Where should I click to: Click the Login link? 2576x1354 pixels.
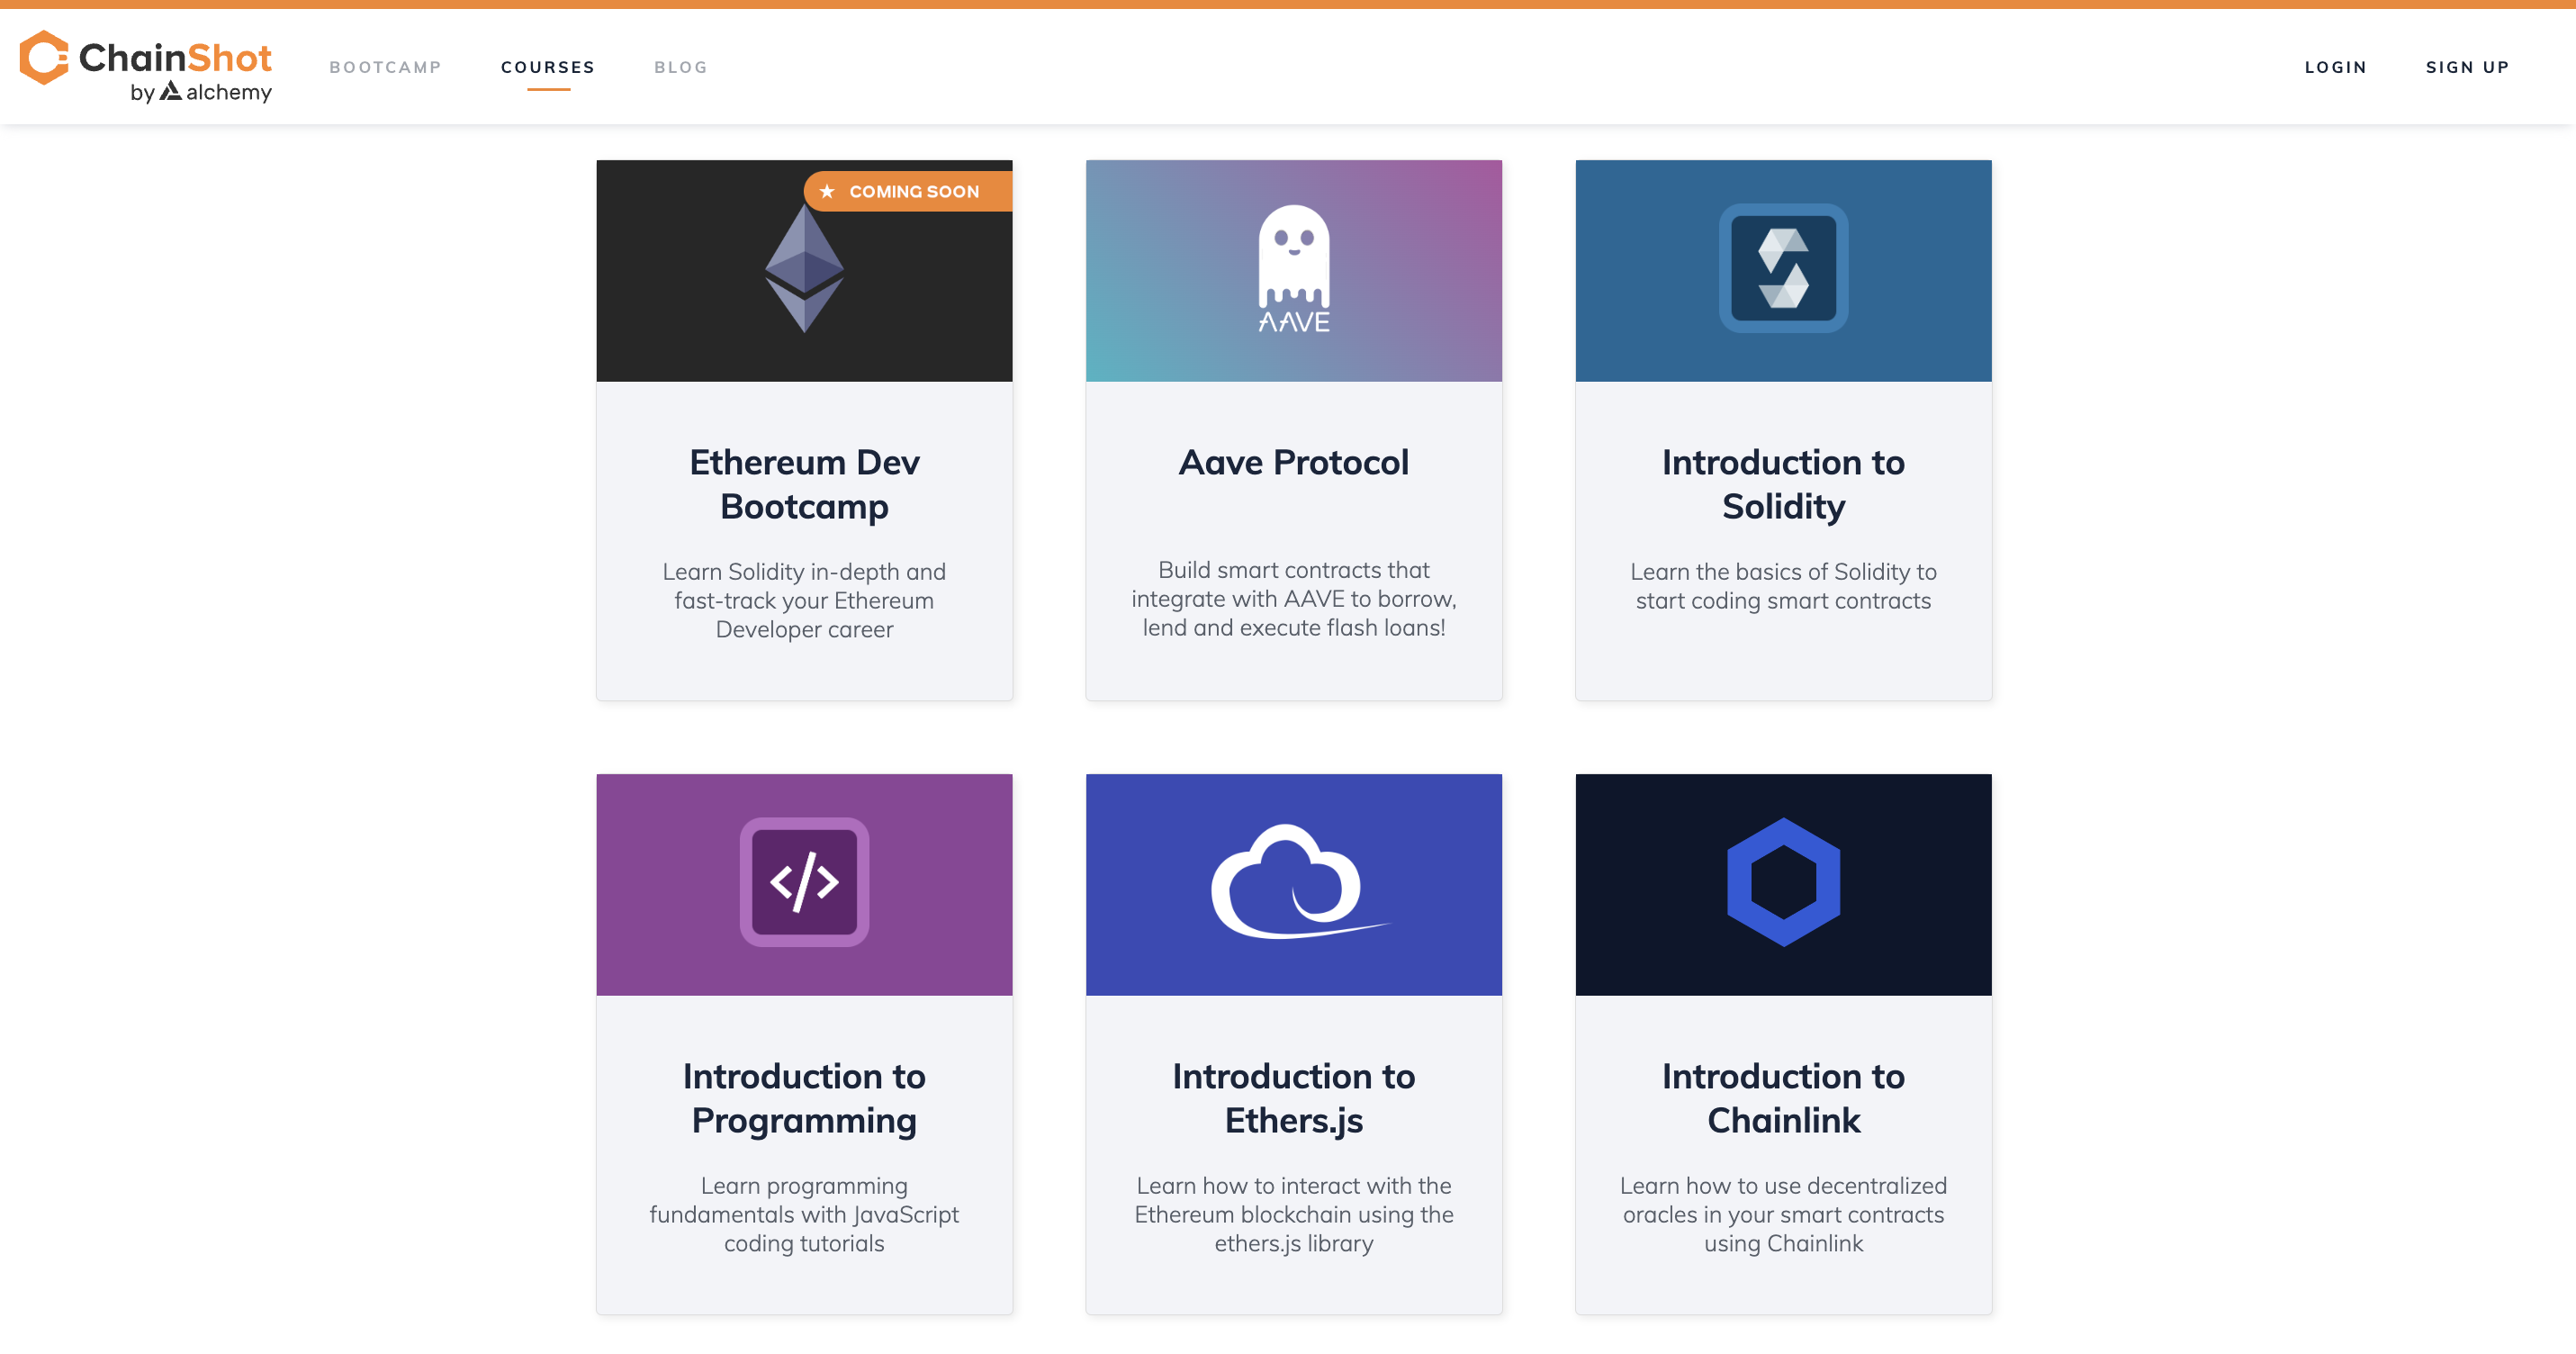pyautogui.click(x=2335, y=67)
